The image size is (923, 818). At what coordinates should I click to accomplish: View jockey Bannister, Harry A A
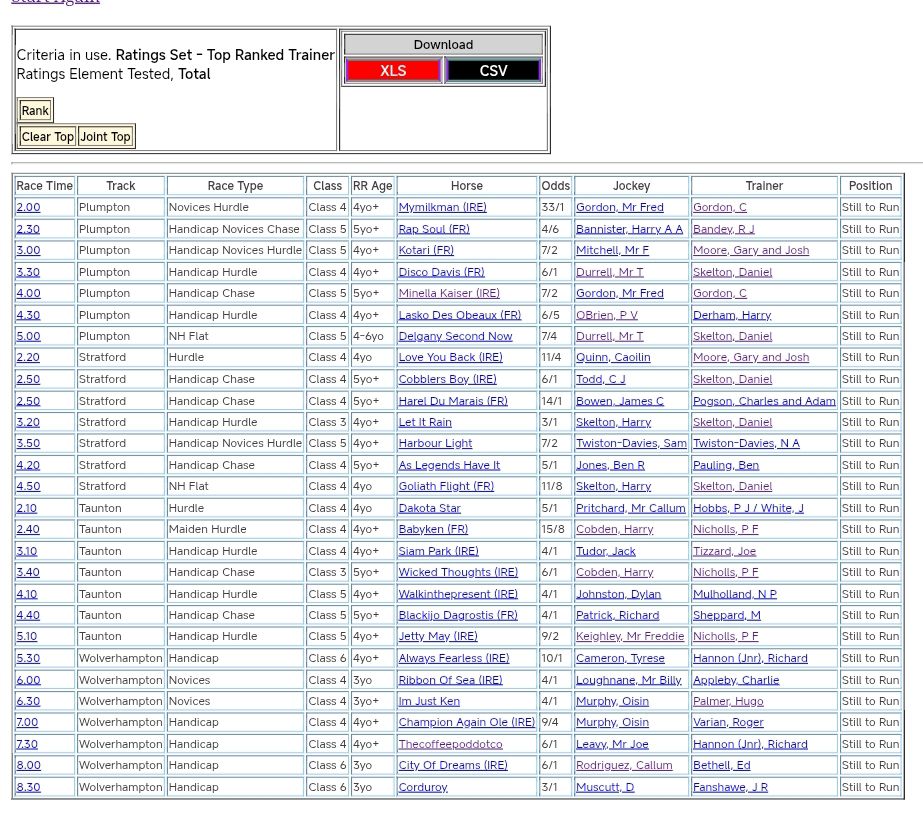click(x=629, y=229)
